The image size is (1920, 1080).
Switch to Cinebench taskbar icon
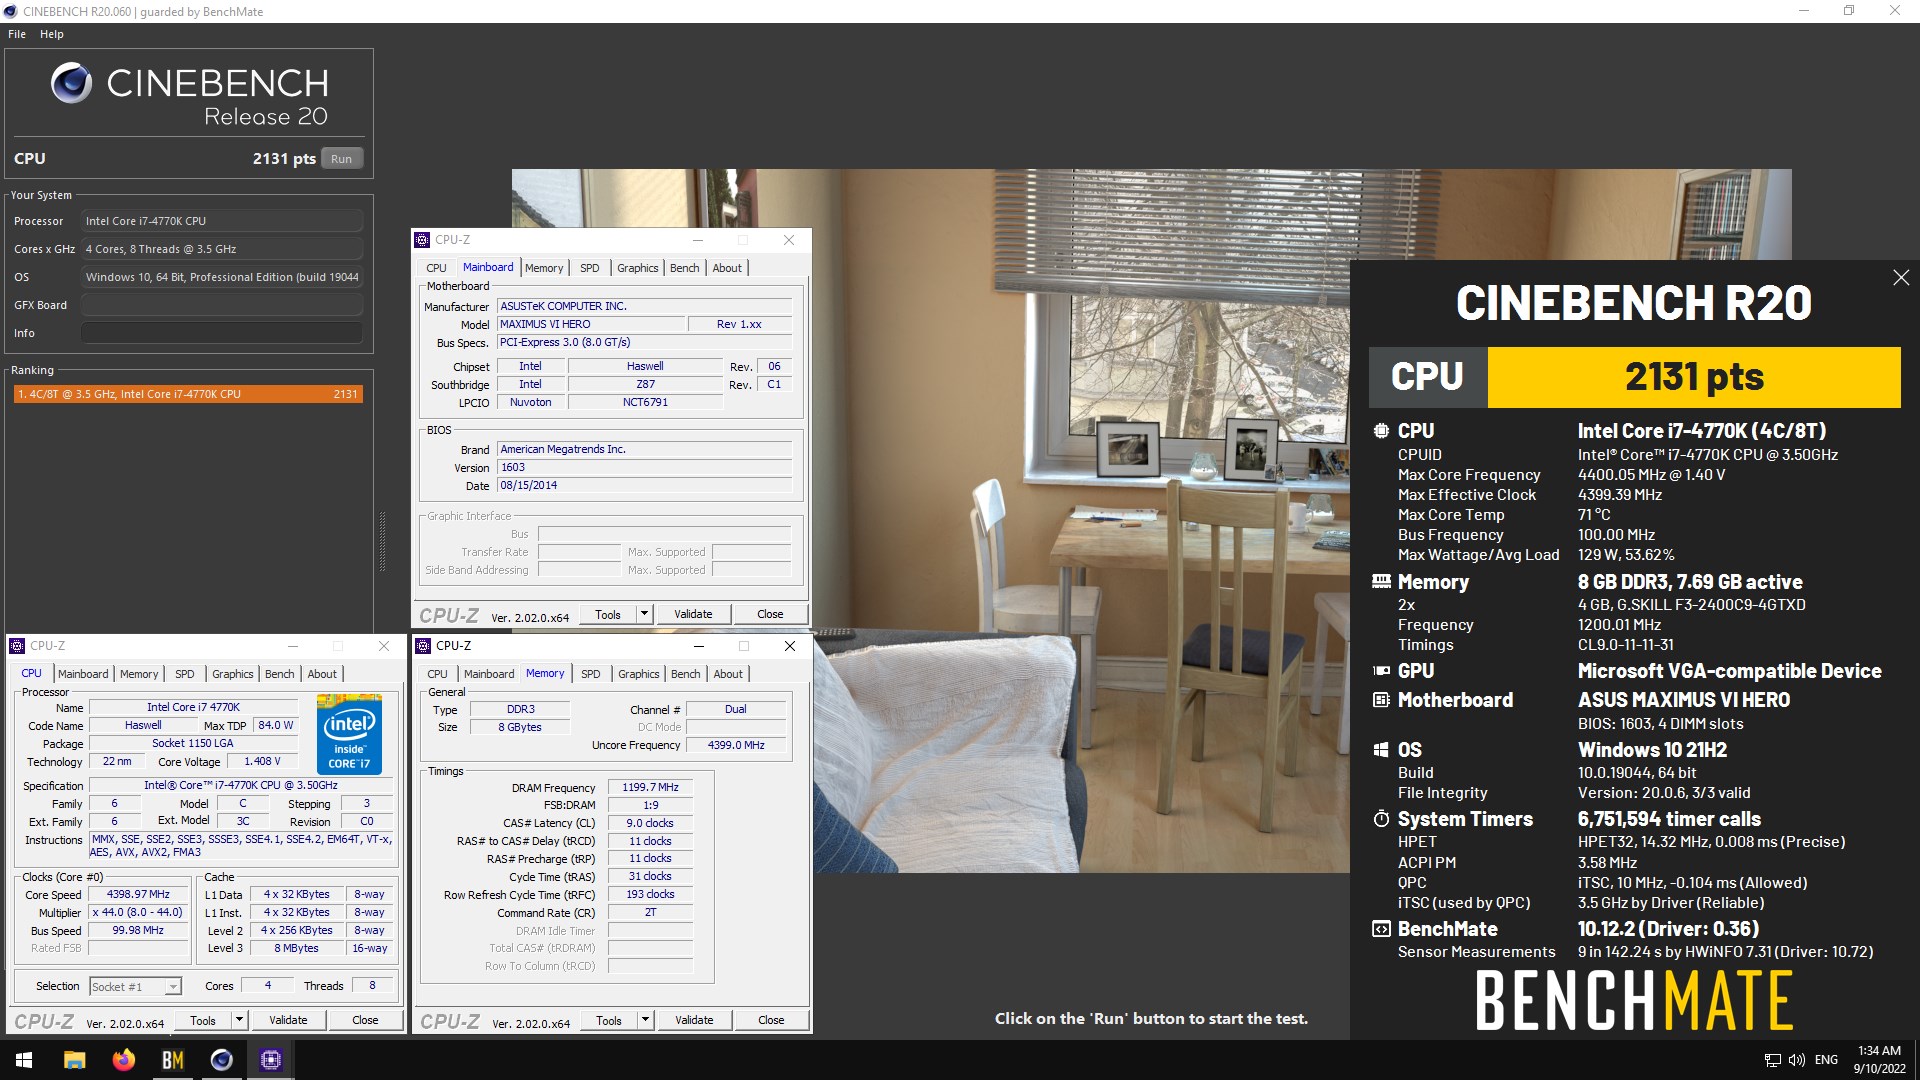(x=221, y=1060)
